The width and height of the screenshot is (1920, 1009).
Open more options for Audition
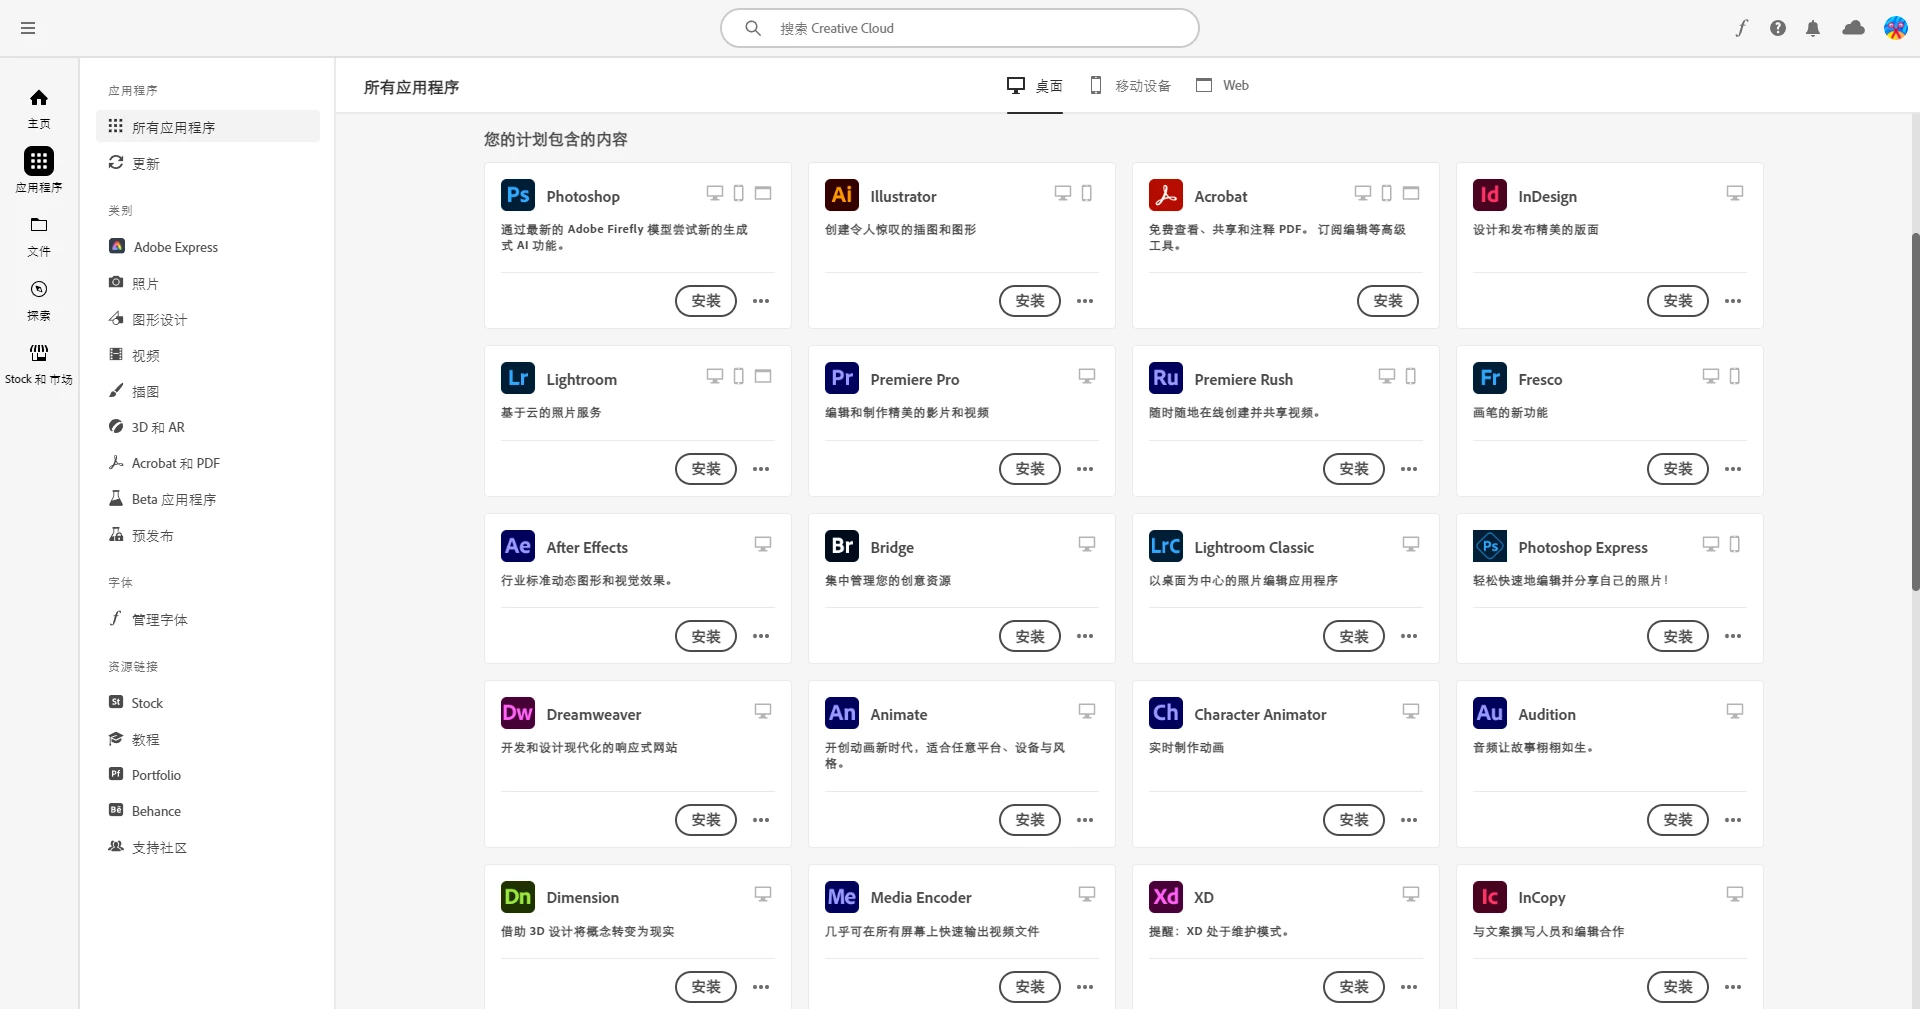[1733, 820]
